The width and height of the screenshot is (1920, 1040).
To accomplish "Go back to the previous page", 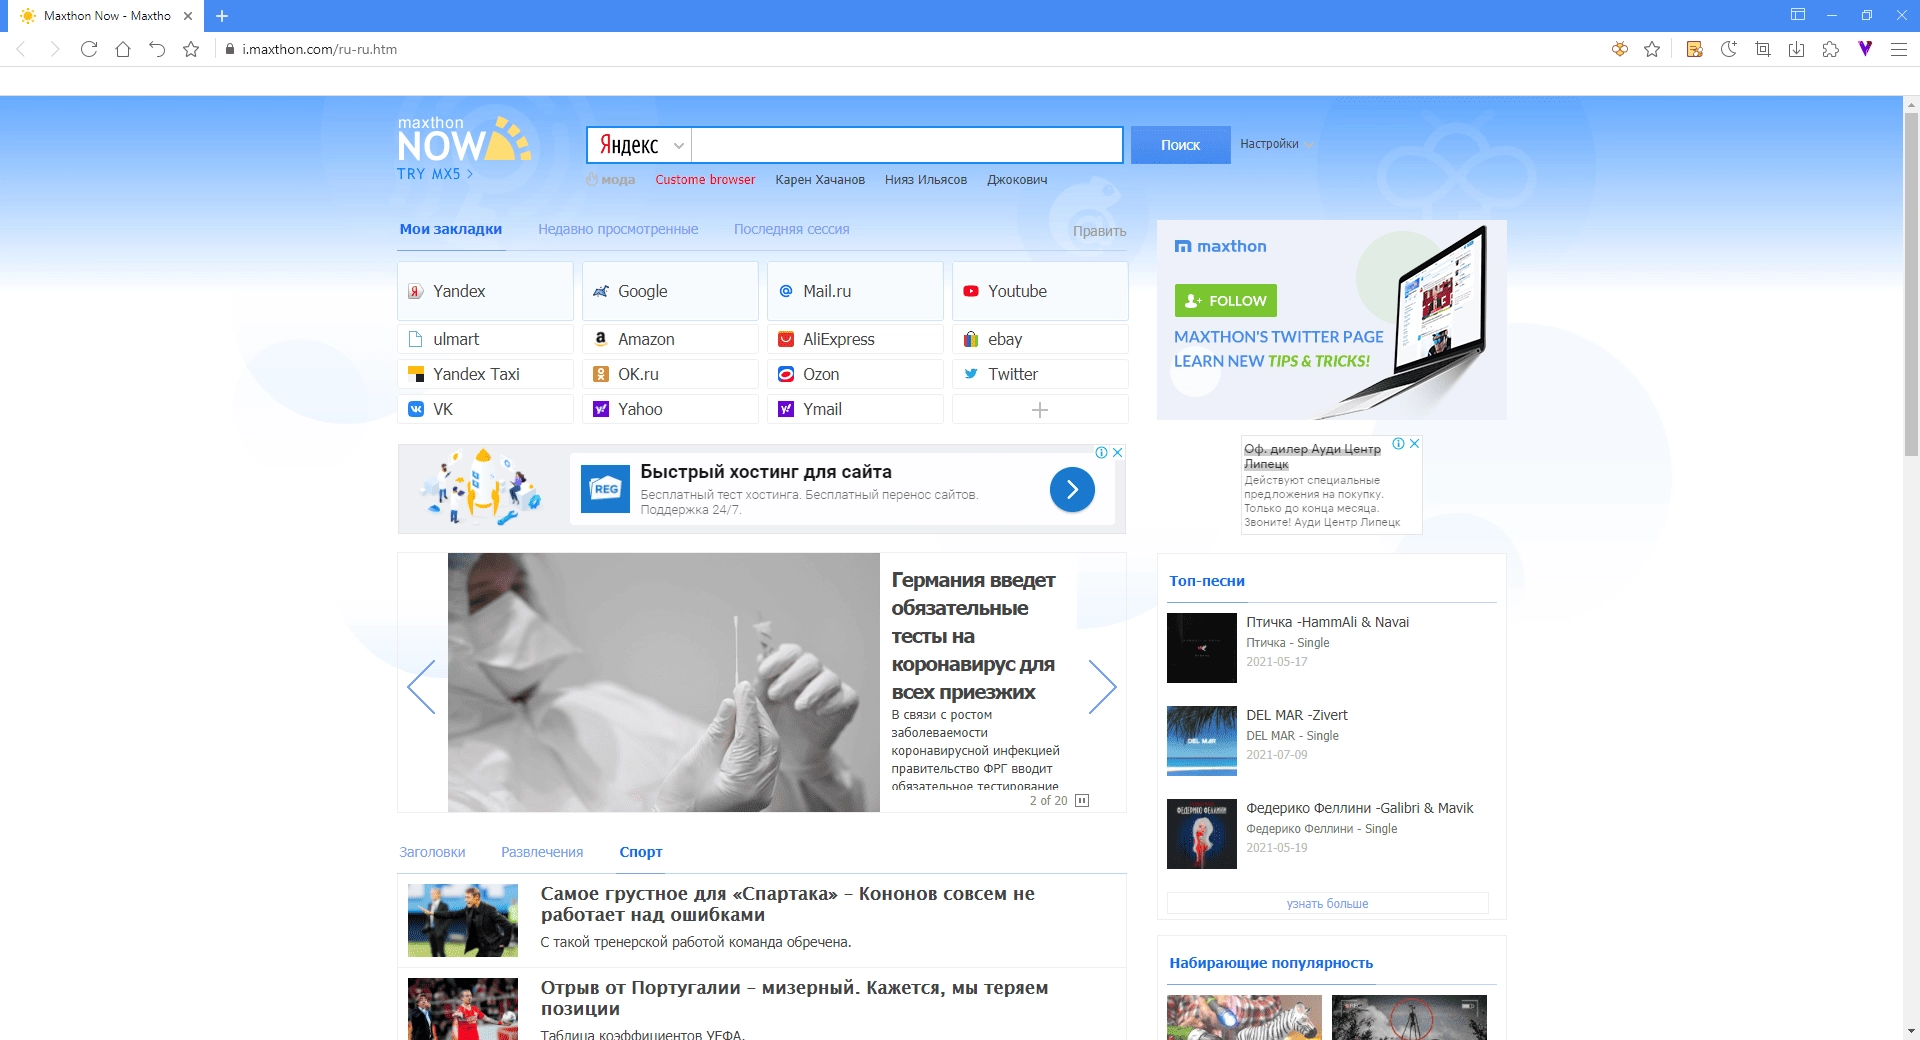I will (x=21, y=49).
